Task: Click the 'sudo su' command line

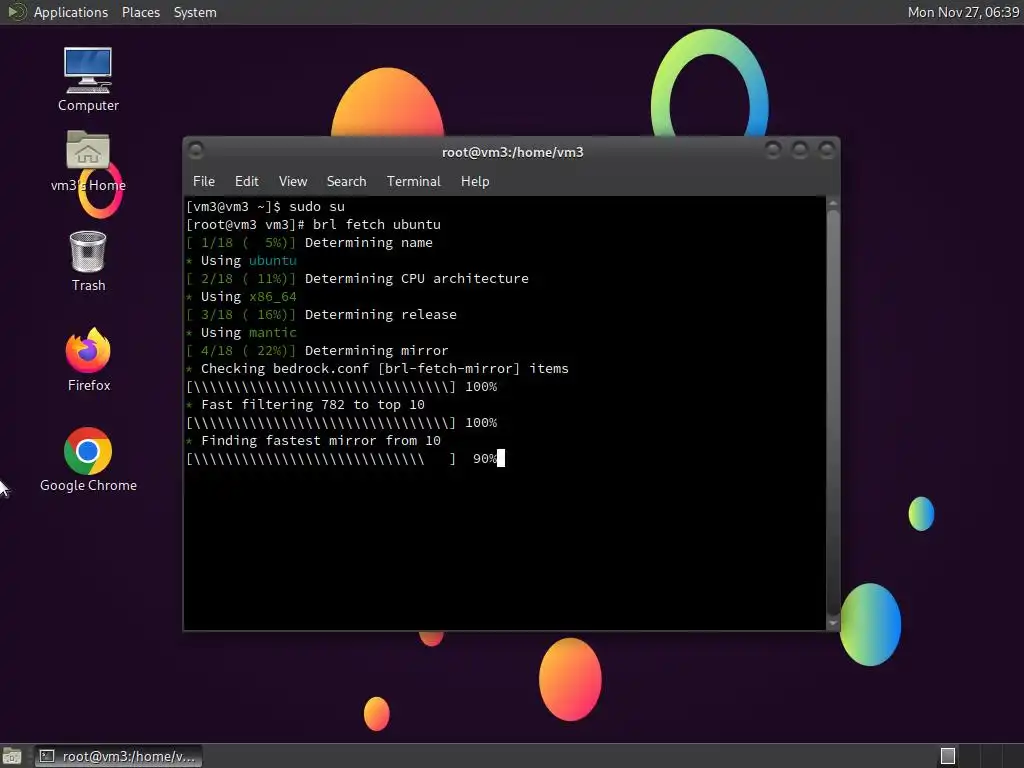Action: coord(265,206)
